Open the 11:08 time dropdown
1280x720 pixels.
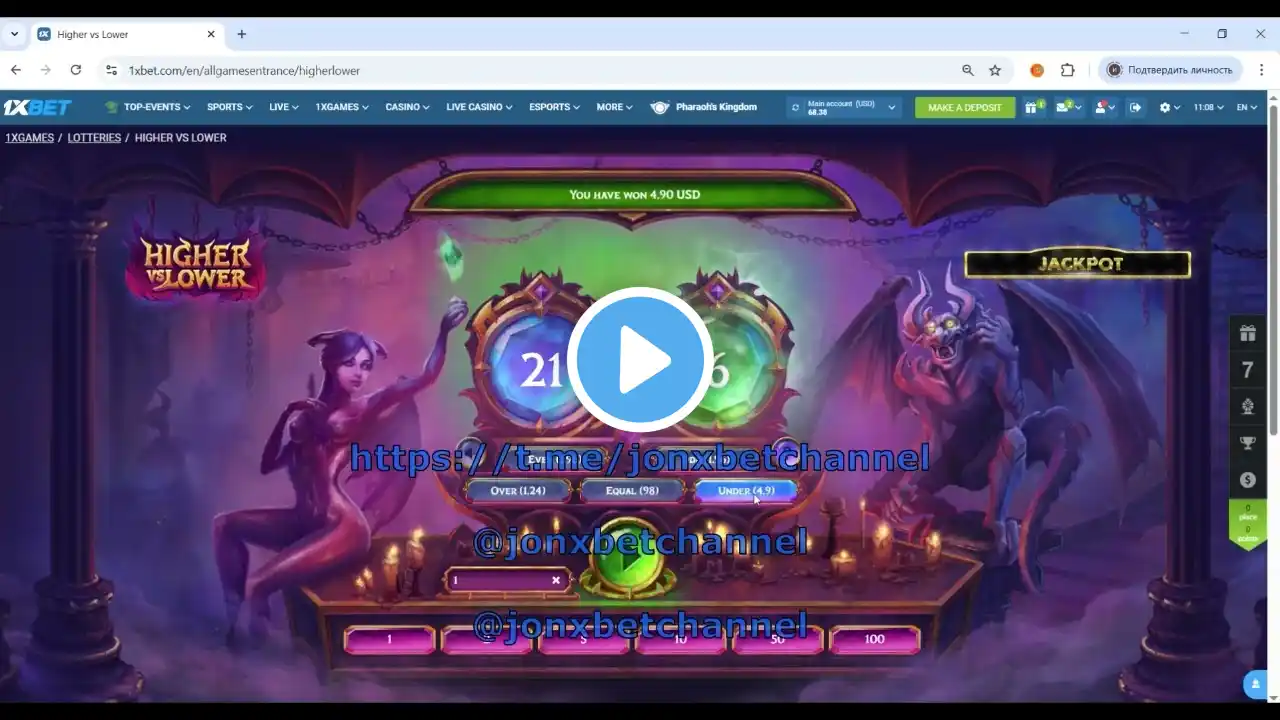coord(1208,107)
